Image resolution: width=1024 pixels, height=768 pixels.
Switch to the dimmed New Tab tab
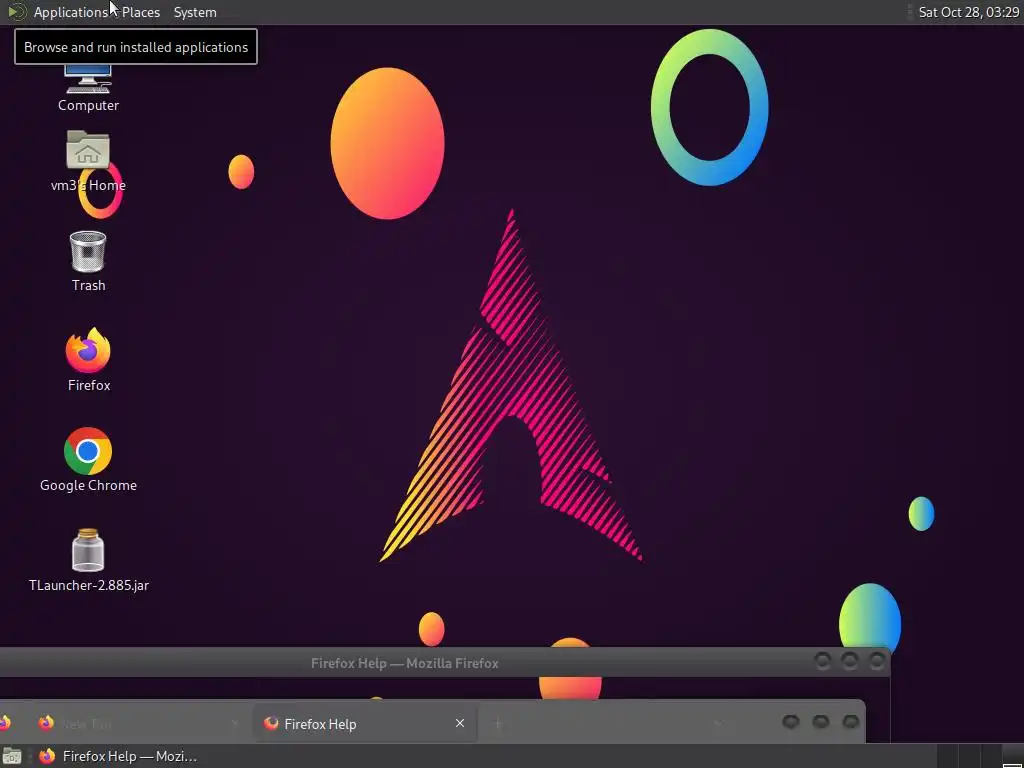click(137, 724)
